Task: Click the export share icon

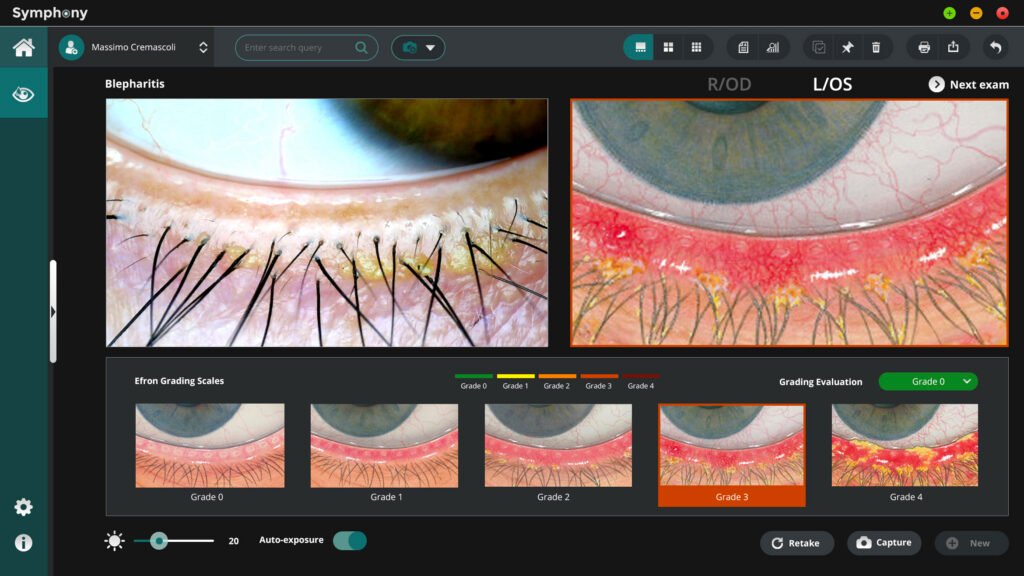Action: click(x=953, y=47)
